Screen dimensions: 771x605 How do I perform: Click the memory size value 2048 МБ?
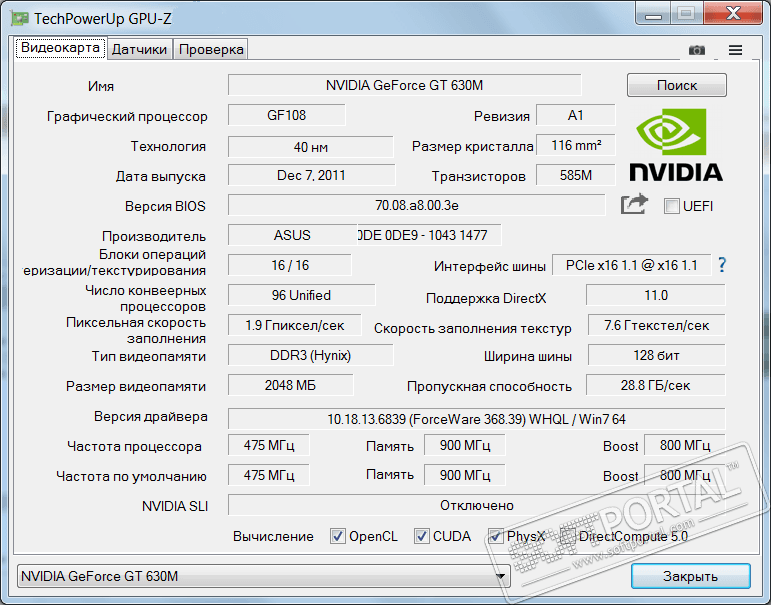click(290, 385)
